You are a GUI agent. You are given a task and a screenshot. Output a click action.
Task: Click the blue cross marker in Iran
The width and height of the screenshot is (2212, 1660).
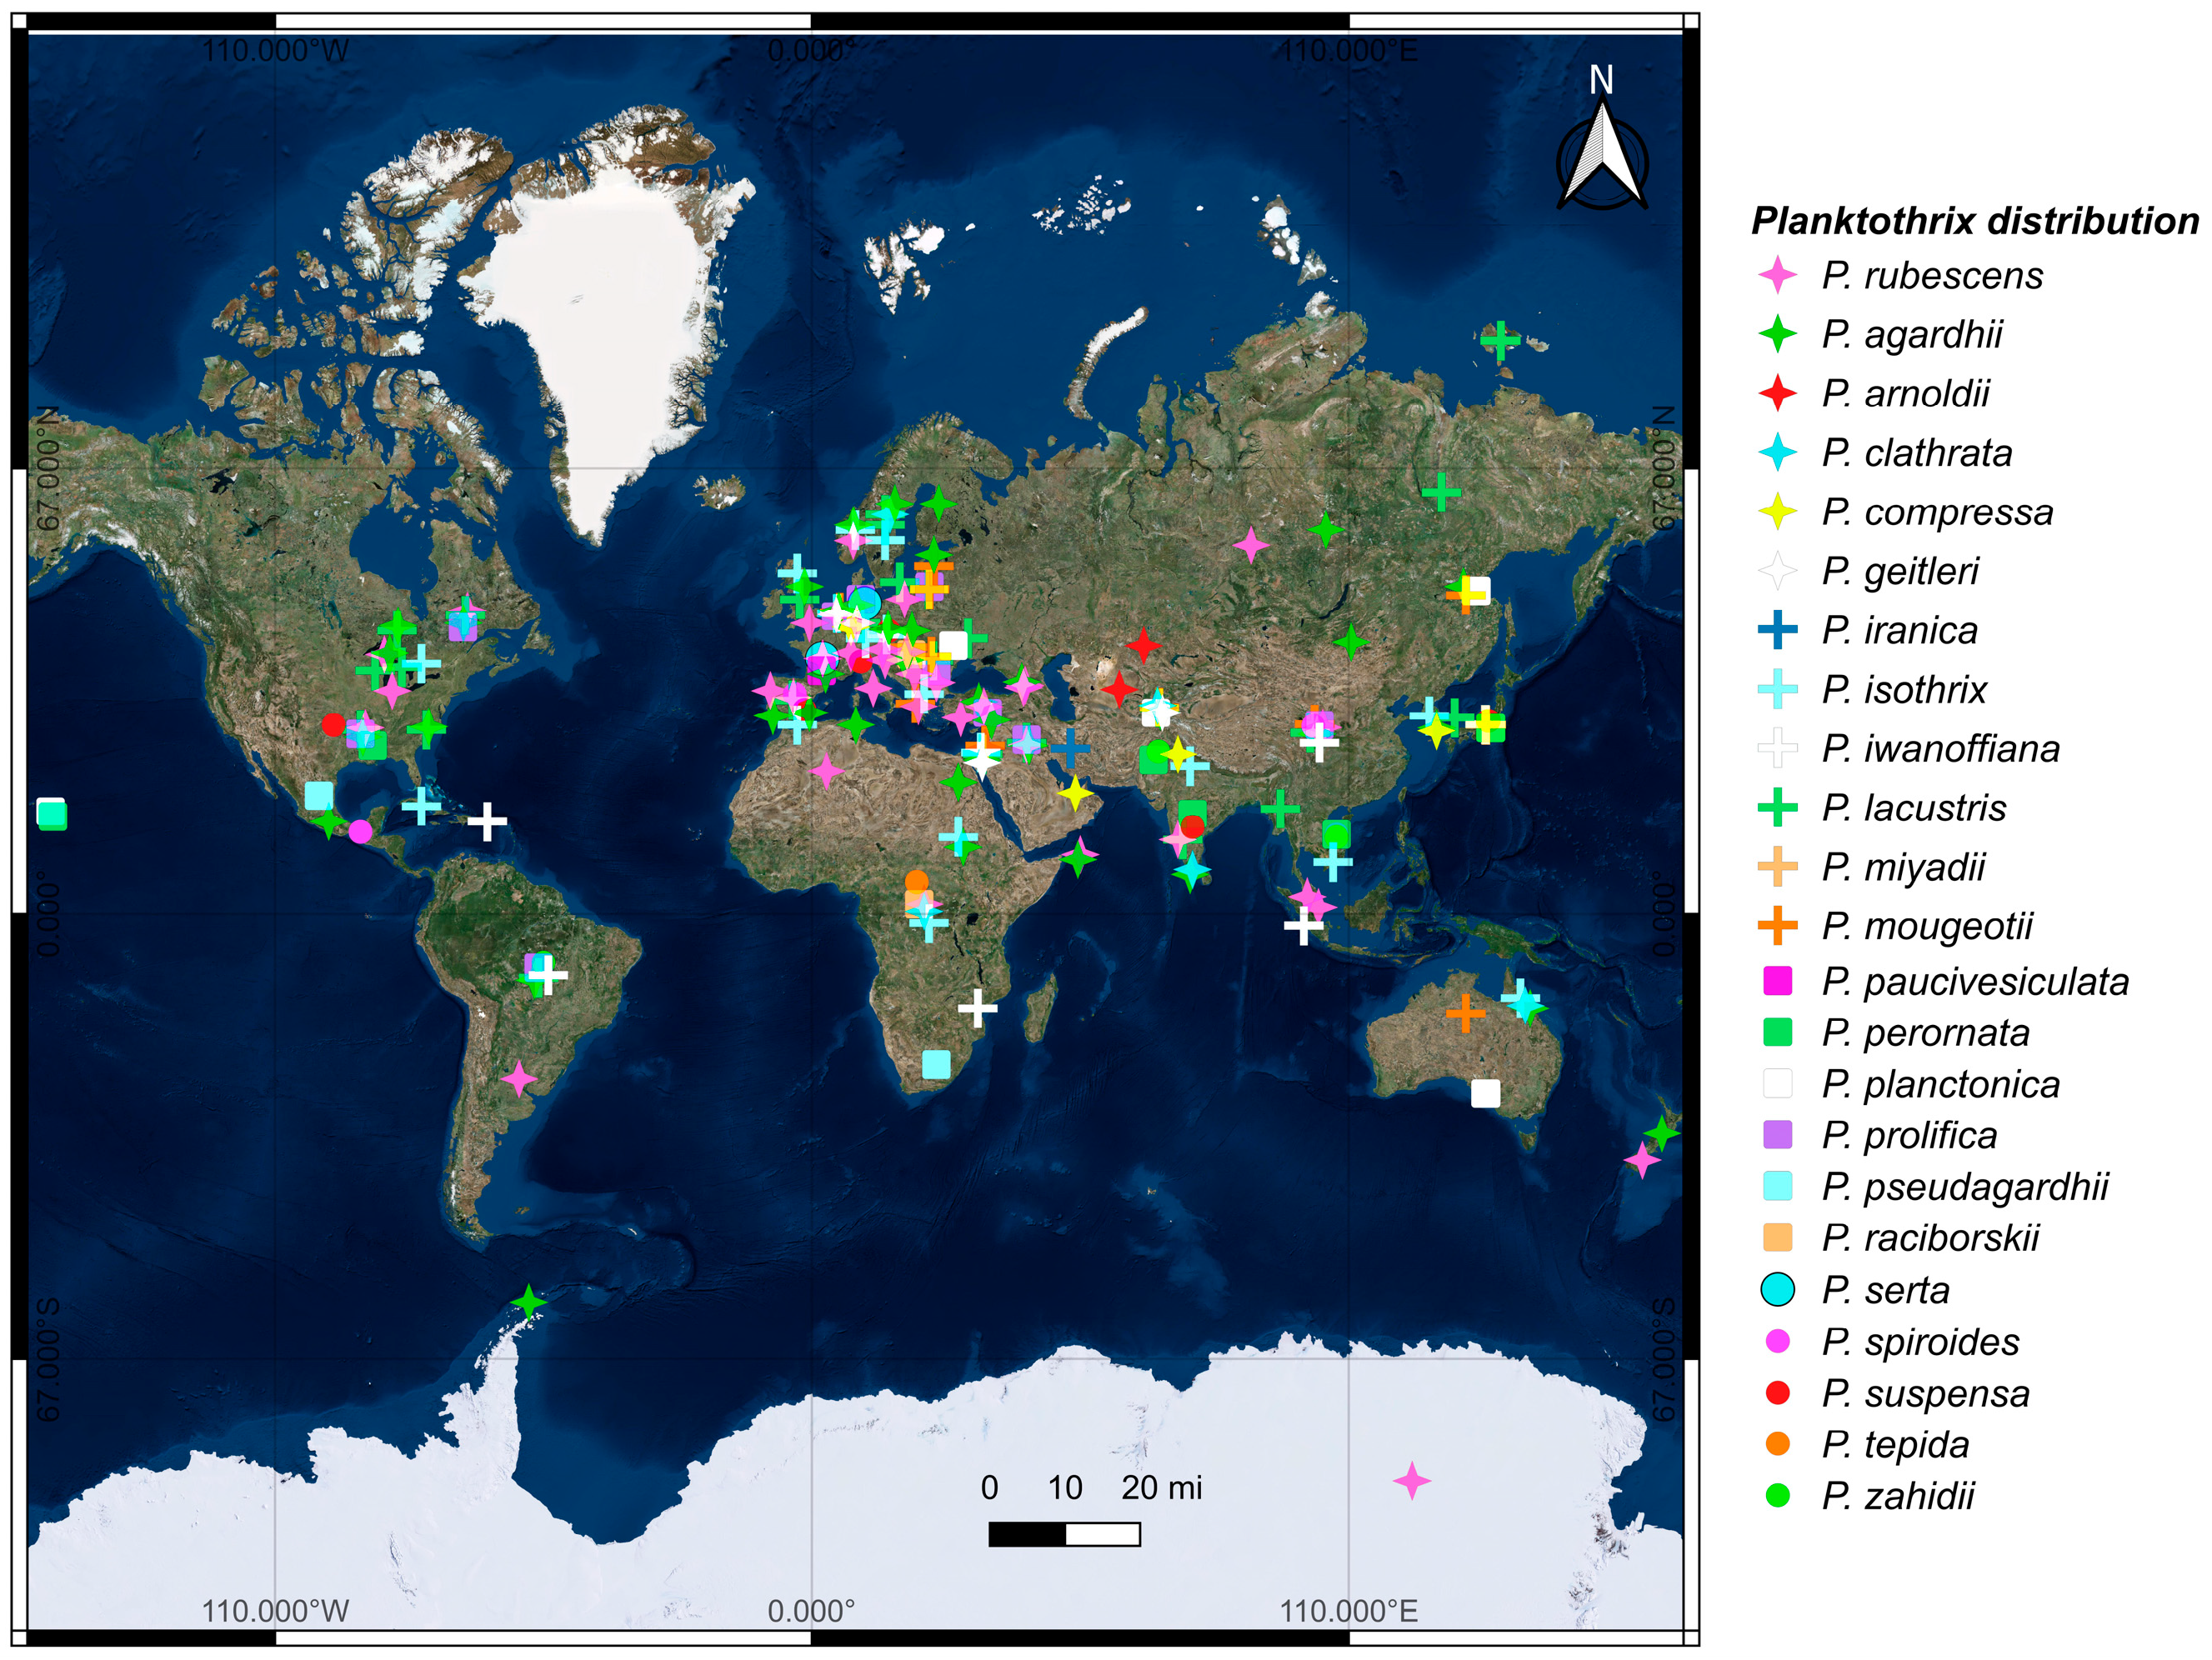click(x=1070, y=747)
